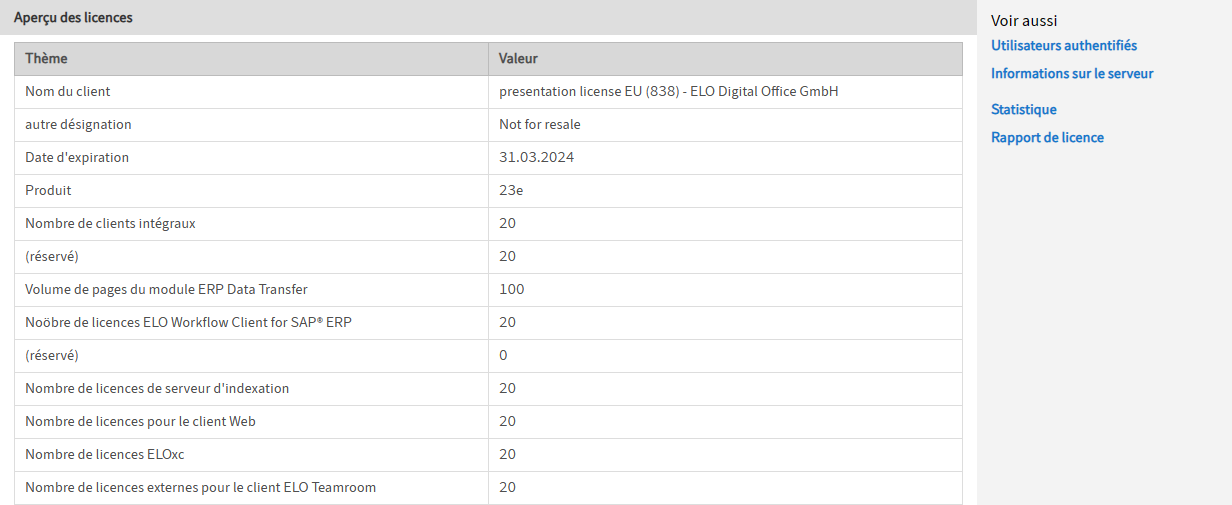Click the Not for resale value
The image size is (1232, 505).
pos(540,125)
